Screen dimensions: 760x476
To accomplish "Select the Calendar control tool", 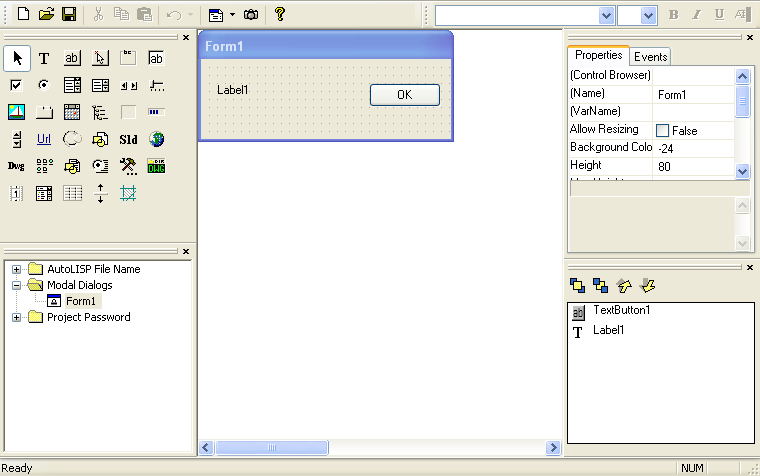I will point(72,112).
